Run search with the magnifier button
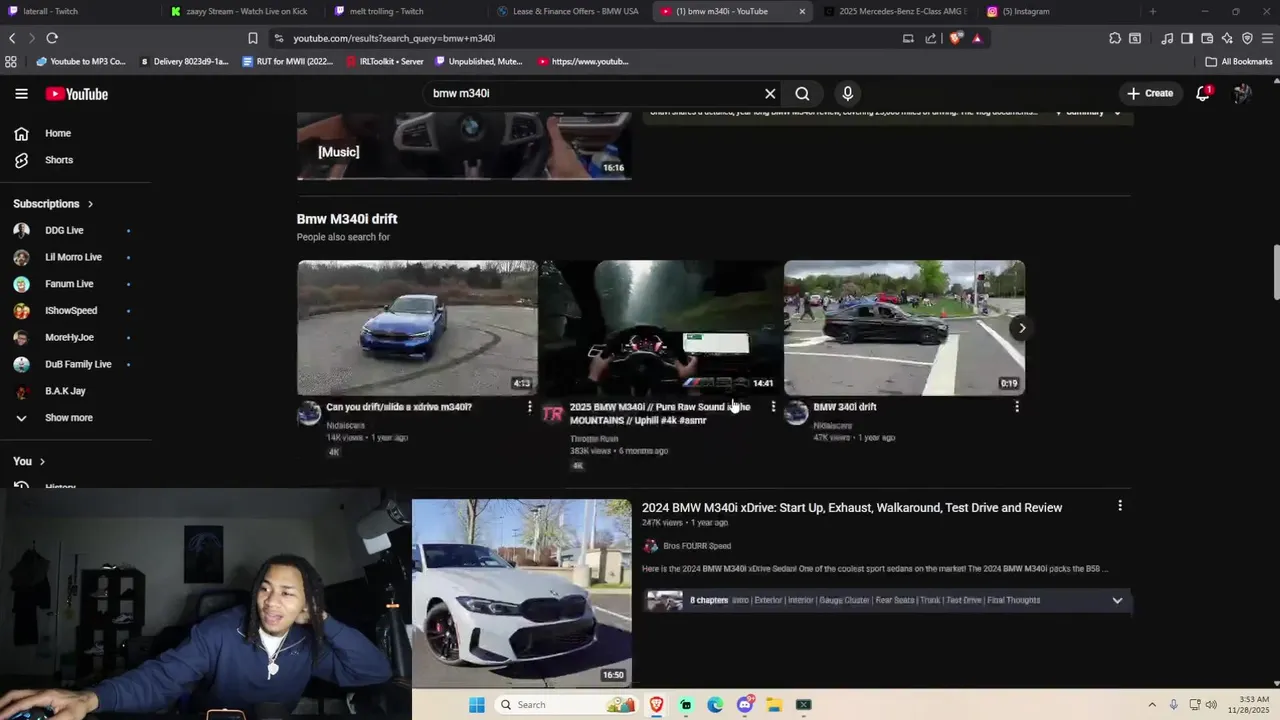The width and height of the screenshot is (1280, 720). pyautogui.click(x=802, y=93)
